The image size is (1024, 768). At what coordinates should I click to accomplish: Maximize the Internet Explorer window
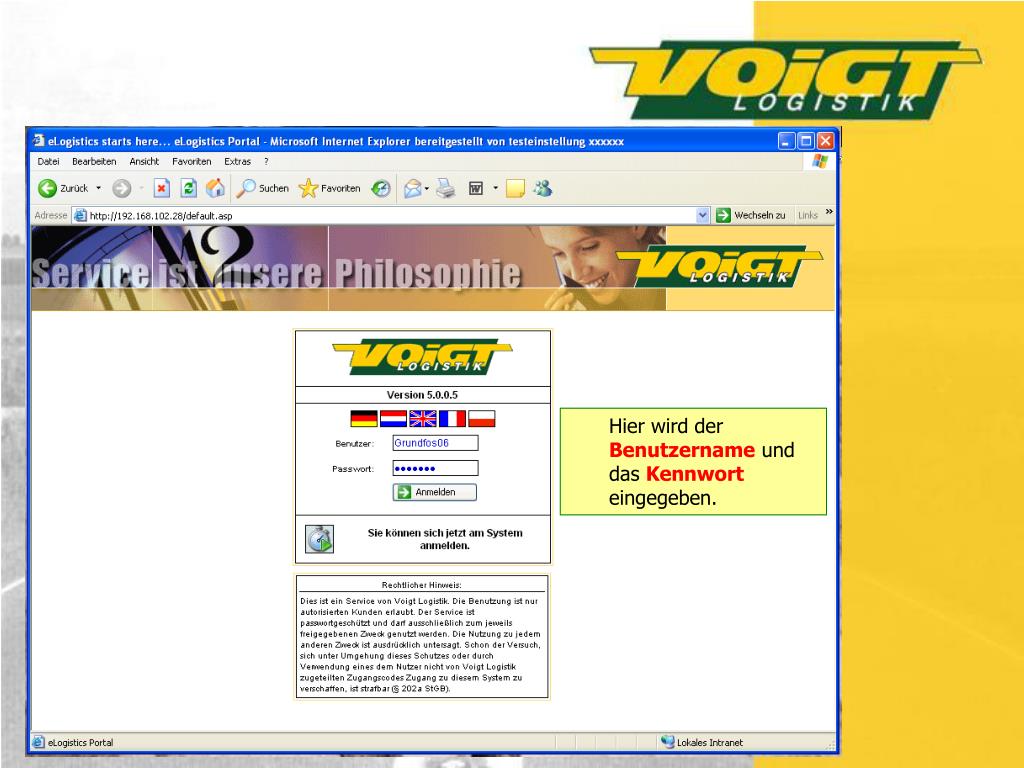[807, 140]
